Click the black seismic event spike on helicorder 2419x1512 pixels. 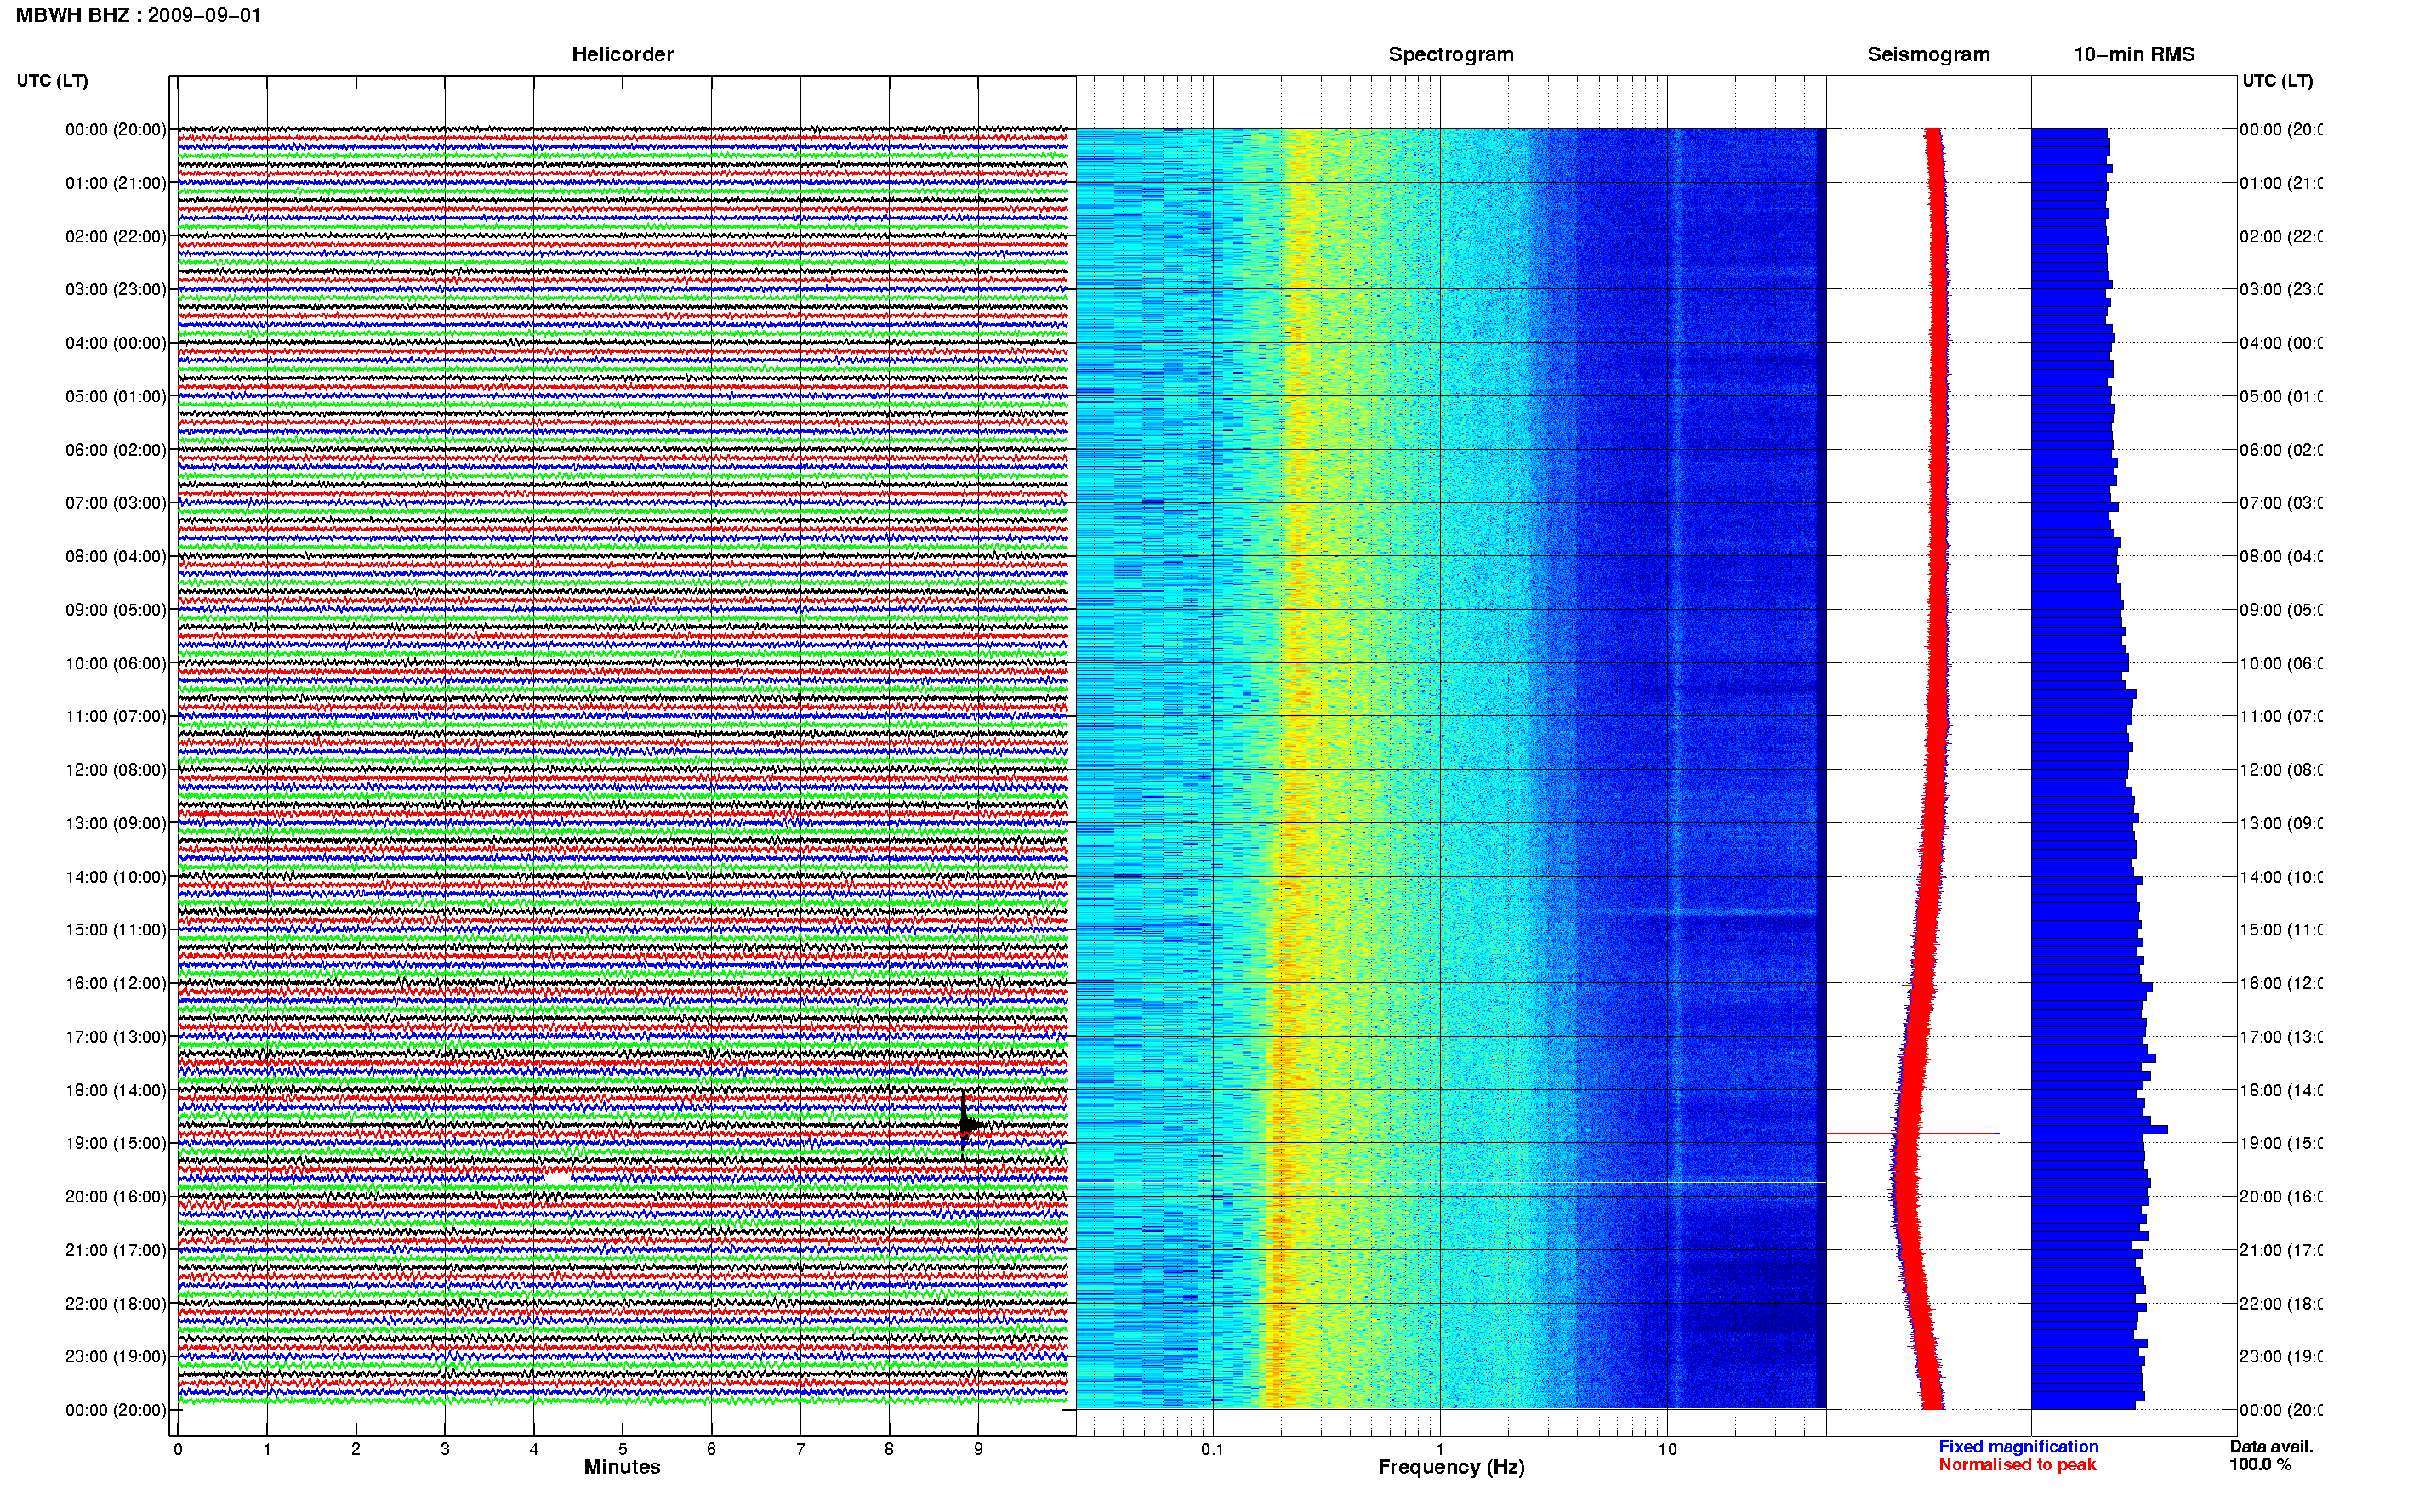pyautogui.click(x=966, y=1124)
